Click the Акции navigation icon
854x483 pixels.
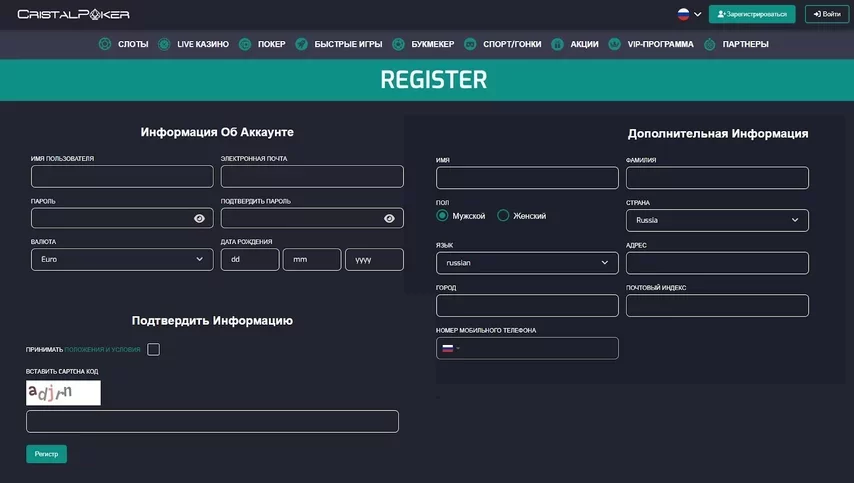557,45
